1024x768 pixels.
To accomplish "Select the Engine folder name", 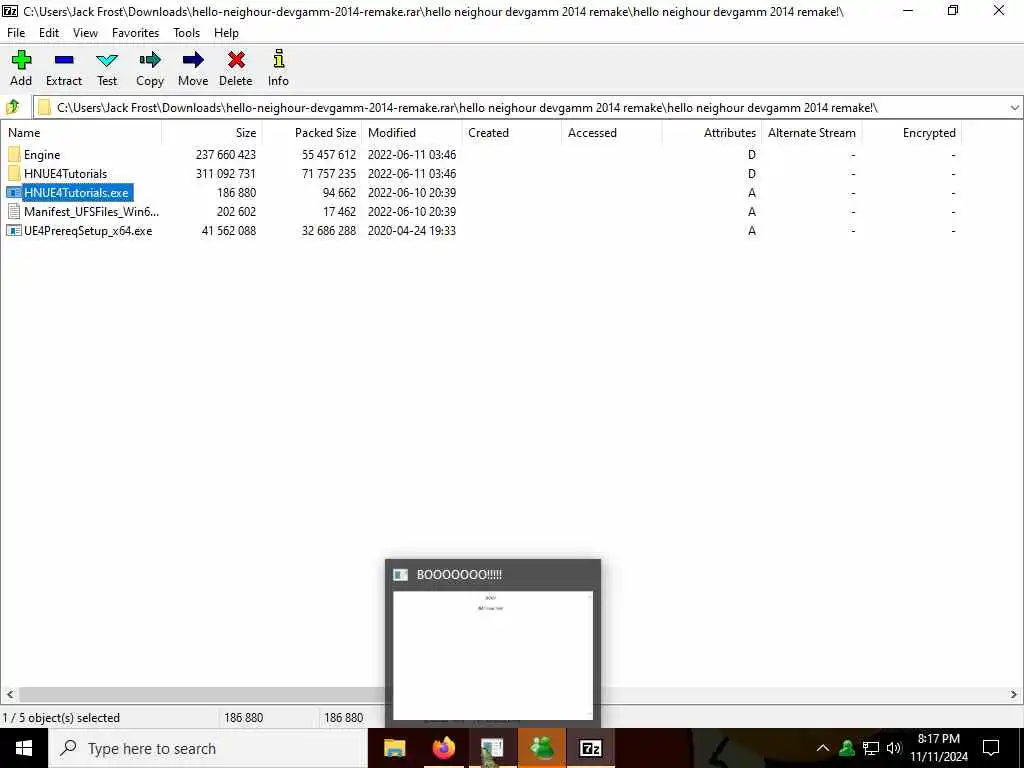I will pos(42,155).
